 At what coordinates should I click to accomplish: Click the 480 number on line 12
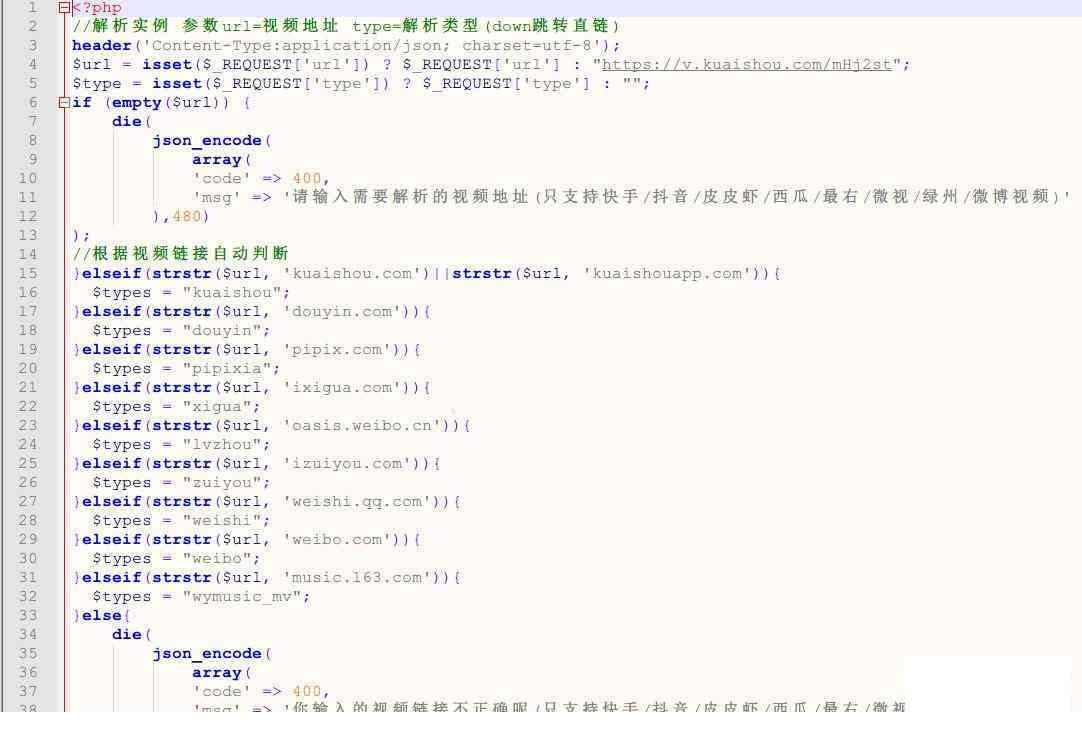[x=186, y=216]
